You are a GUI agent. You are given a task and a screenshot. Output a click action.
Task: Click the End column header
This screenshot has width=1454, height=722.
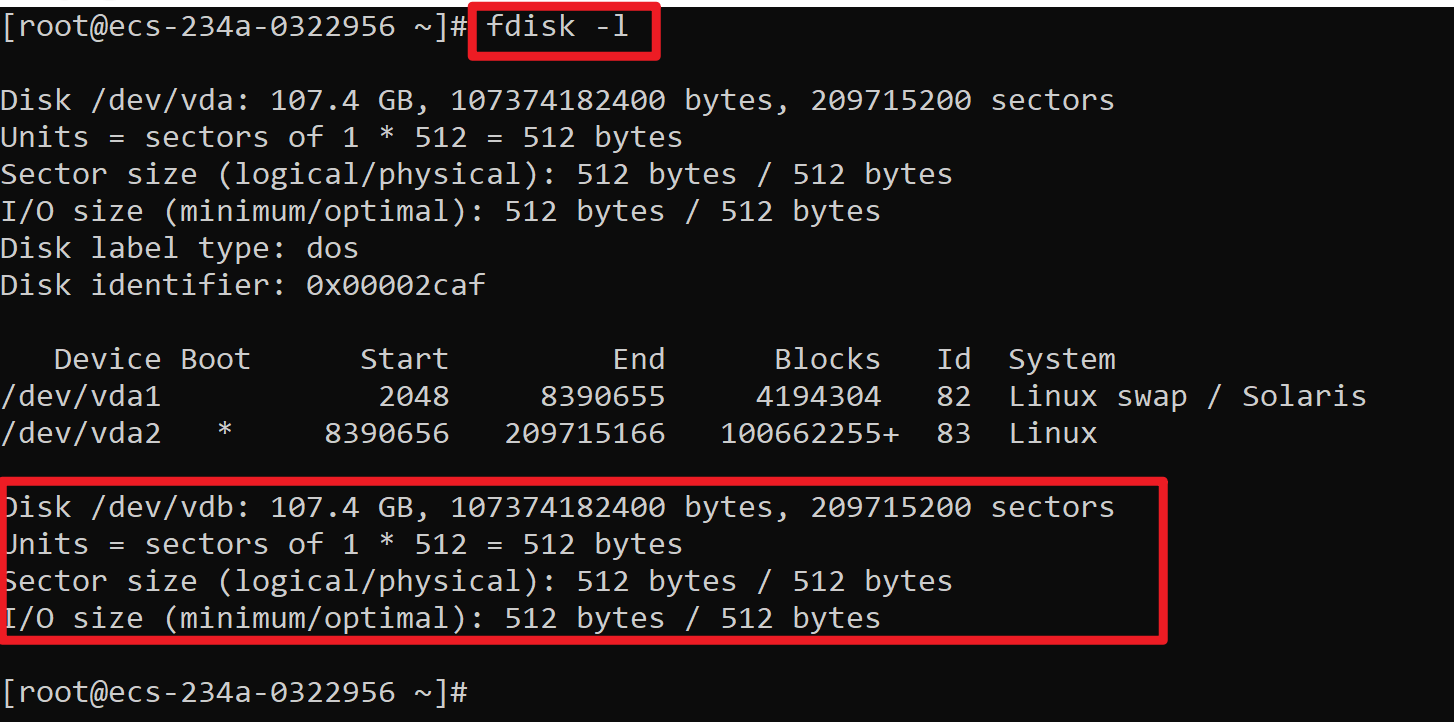tap(638, 360)
